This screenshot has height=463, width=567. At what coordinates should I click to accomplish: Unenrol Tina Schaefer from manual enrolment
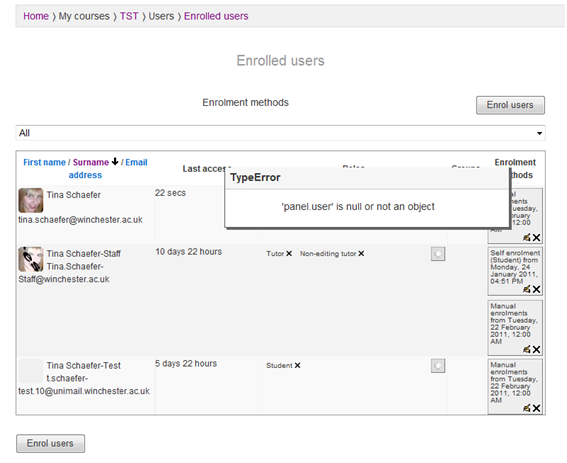click(536, 237)
